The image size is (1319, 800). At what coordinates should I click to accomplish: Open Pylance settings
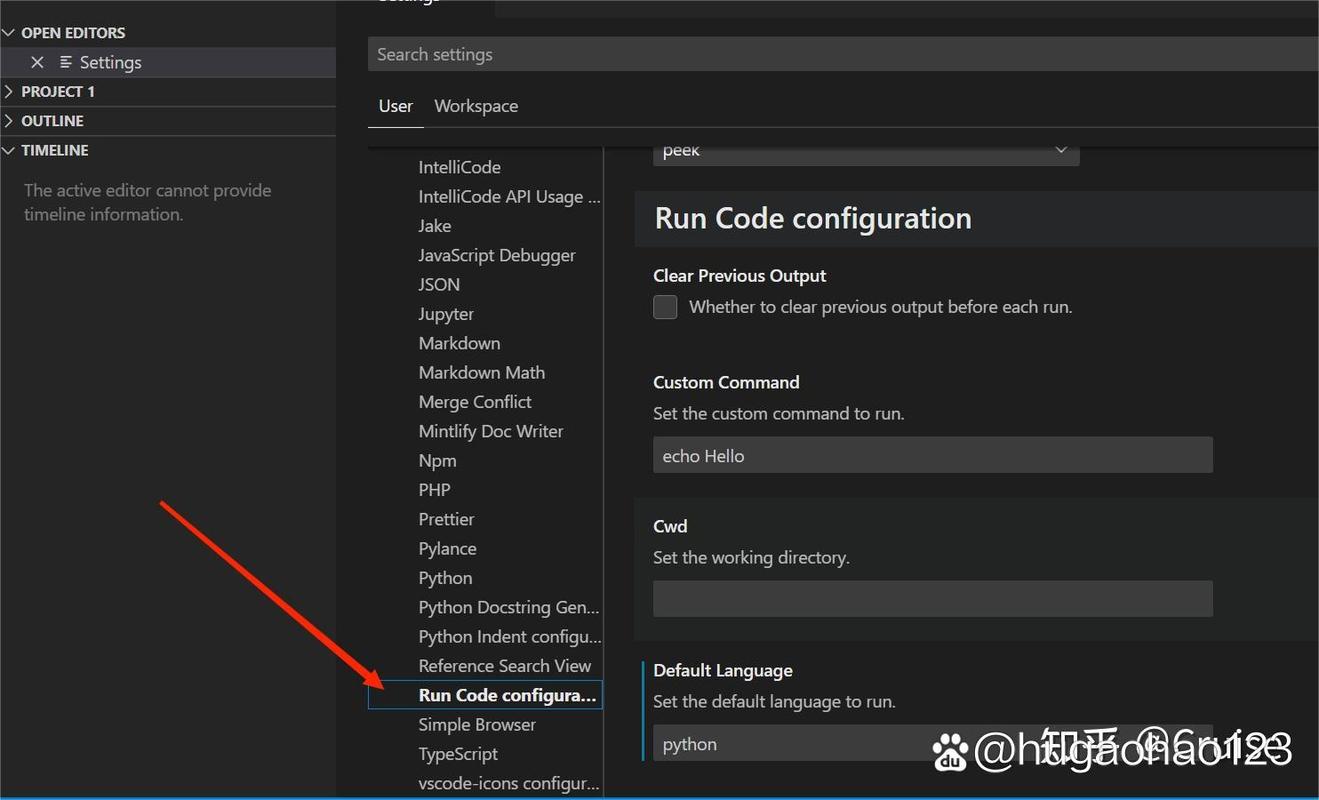point(447,549)
